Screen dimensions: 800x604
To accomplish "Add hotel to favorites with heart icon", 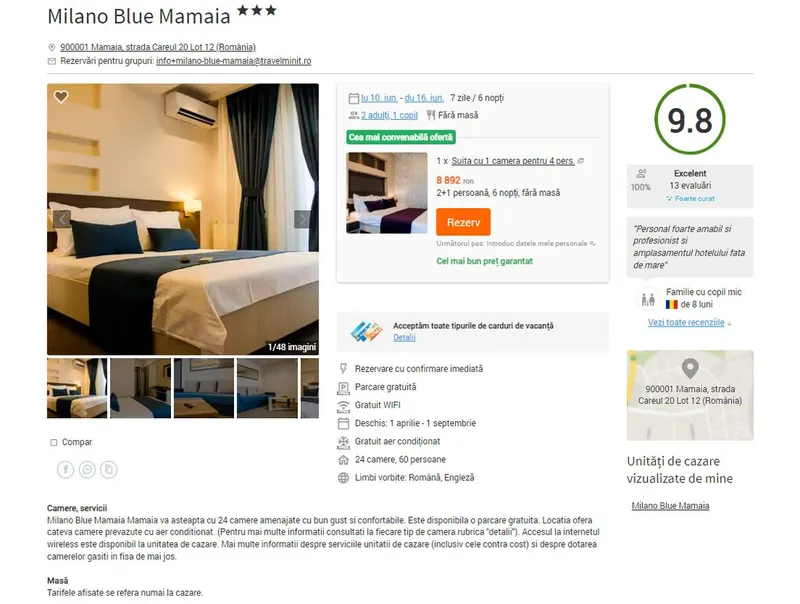I will 61,96.
